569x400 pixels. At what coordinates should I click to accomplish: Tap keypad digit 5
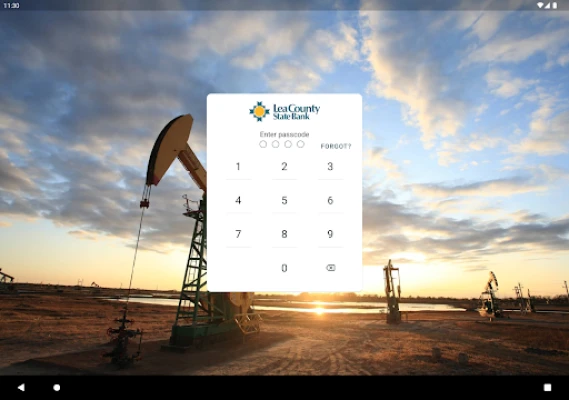[x=284, y=200]
